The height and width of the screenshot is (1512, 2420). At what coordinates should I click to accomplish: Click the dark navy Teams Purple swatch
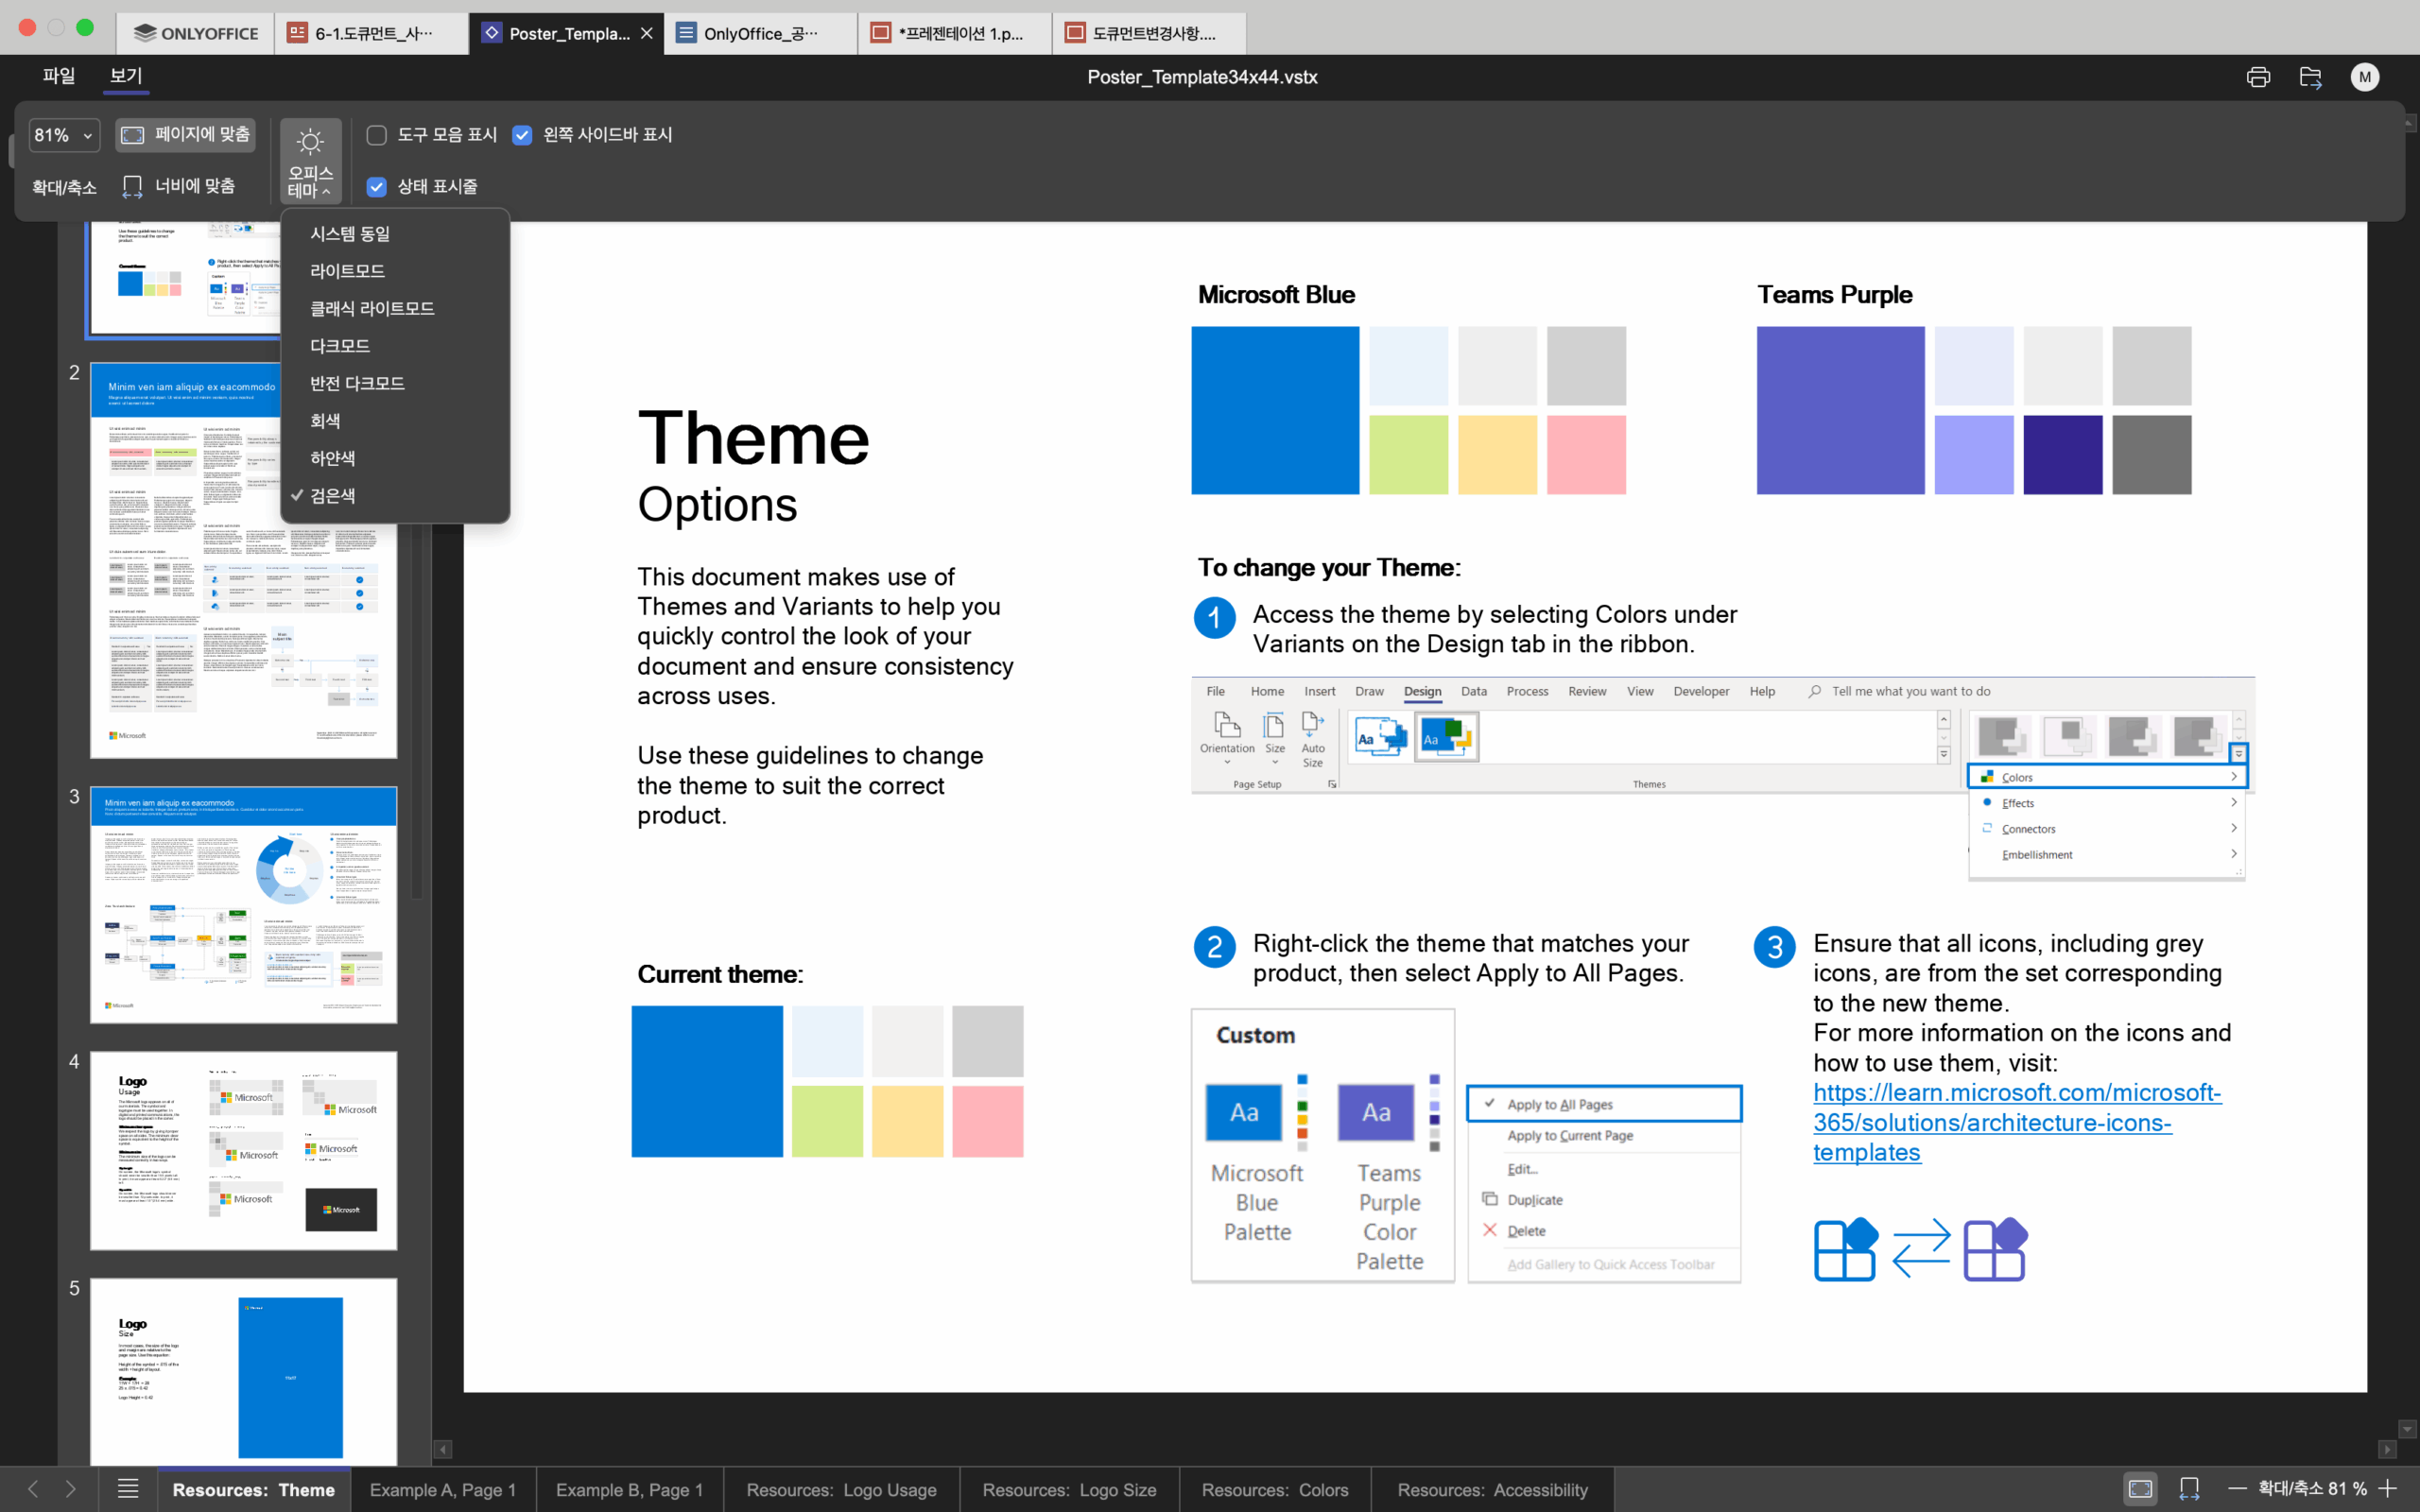click(2062, 455)
